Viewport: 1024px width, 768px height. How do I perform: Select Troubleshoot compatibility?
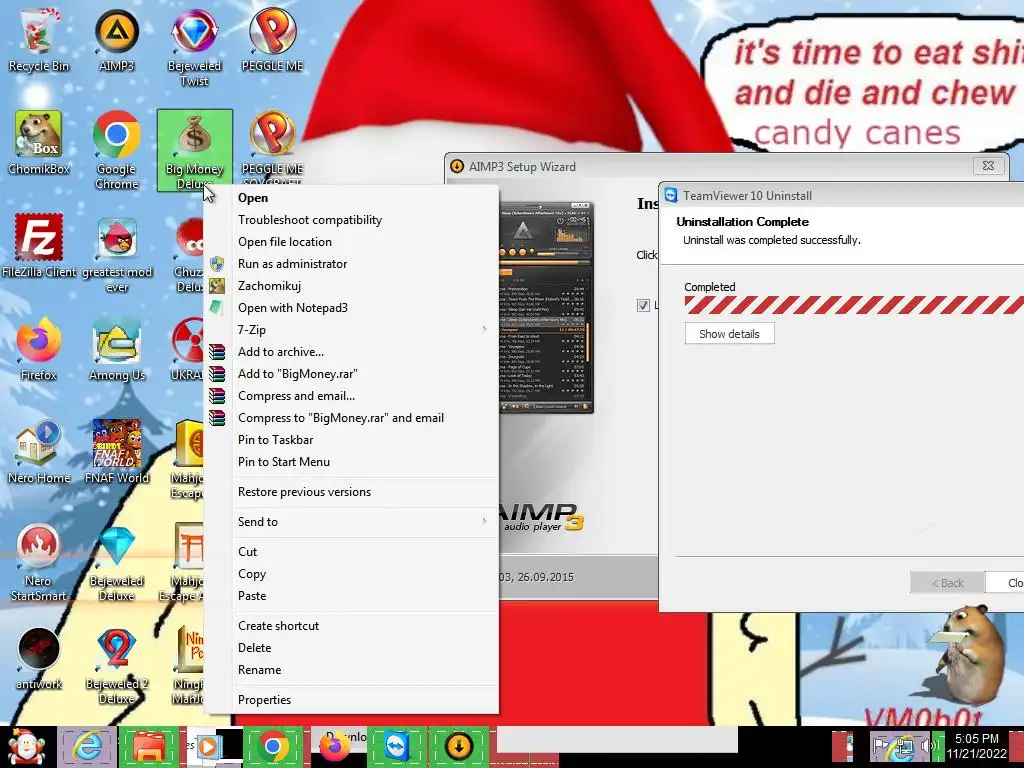[353, 220]
